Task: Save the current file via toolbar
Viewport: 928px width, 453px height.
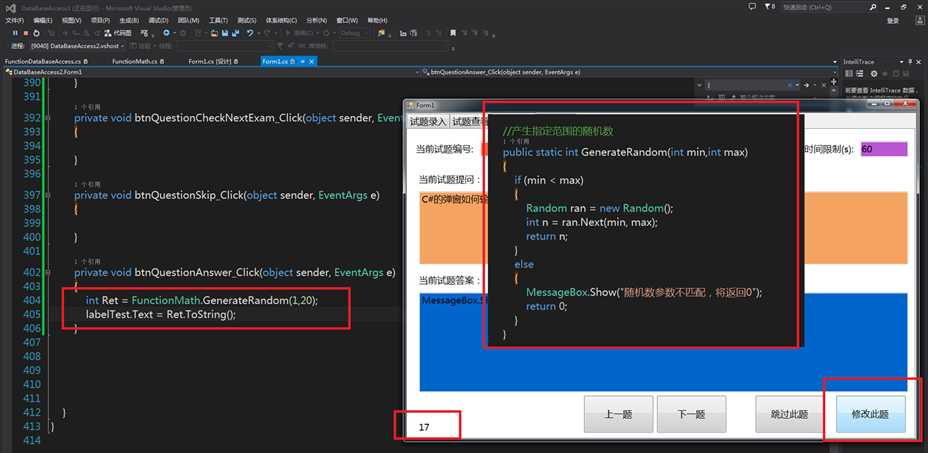Action: (x=225, y=33)
